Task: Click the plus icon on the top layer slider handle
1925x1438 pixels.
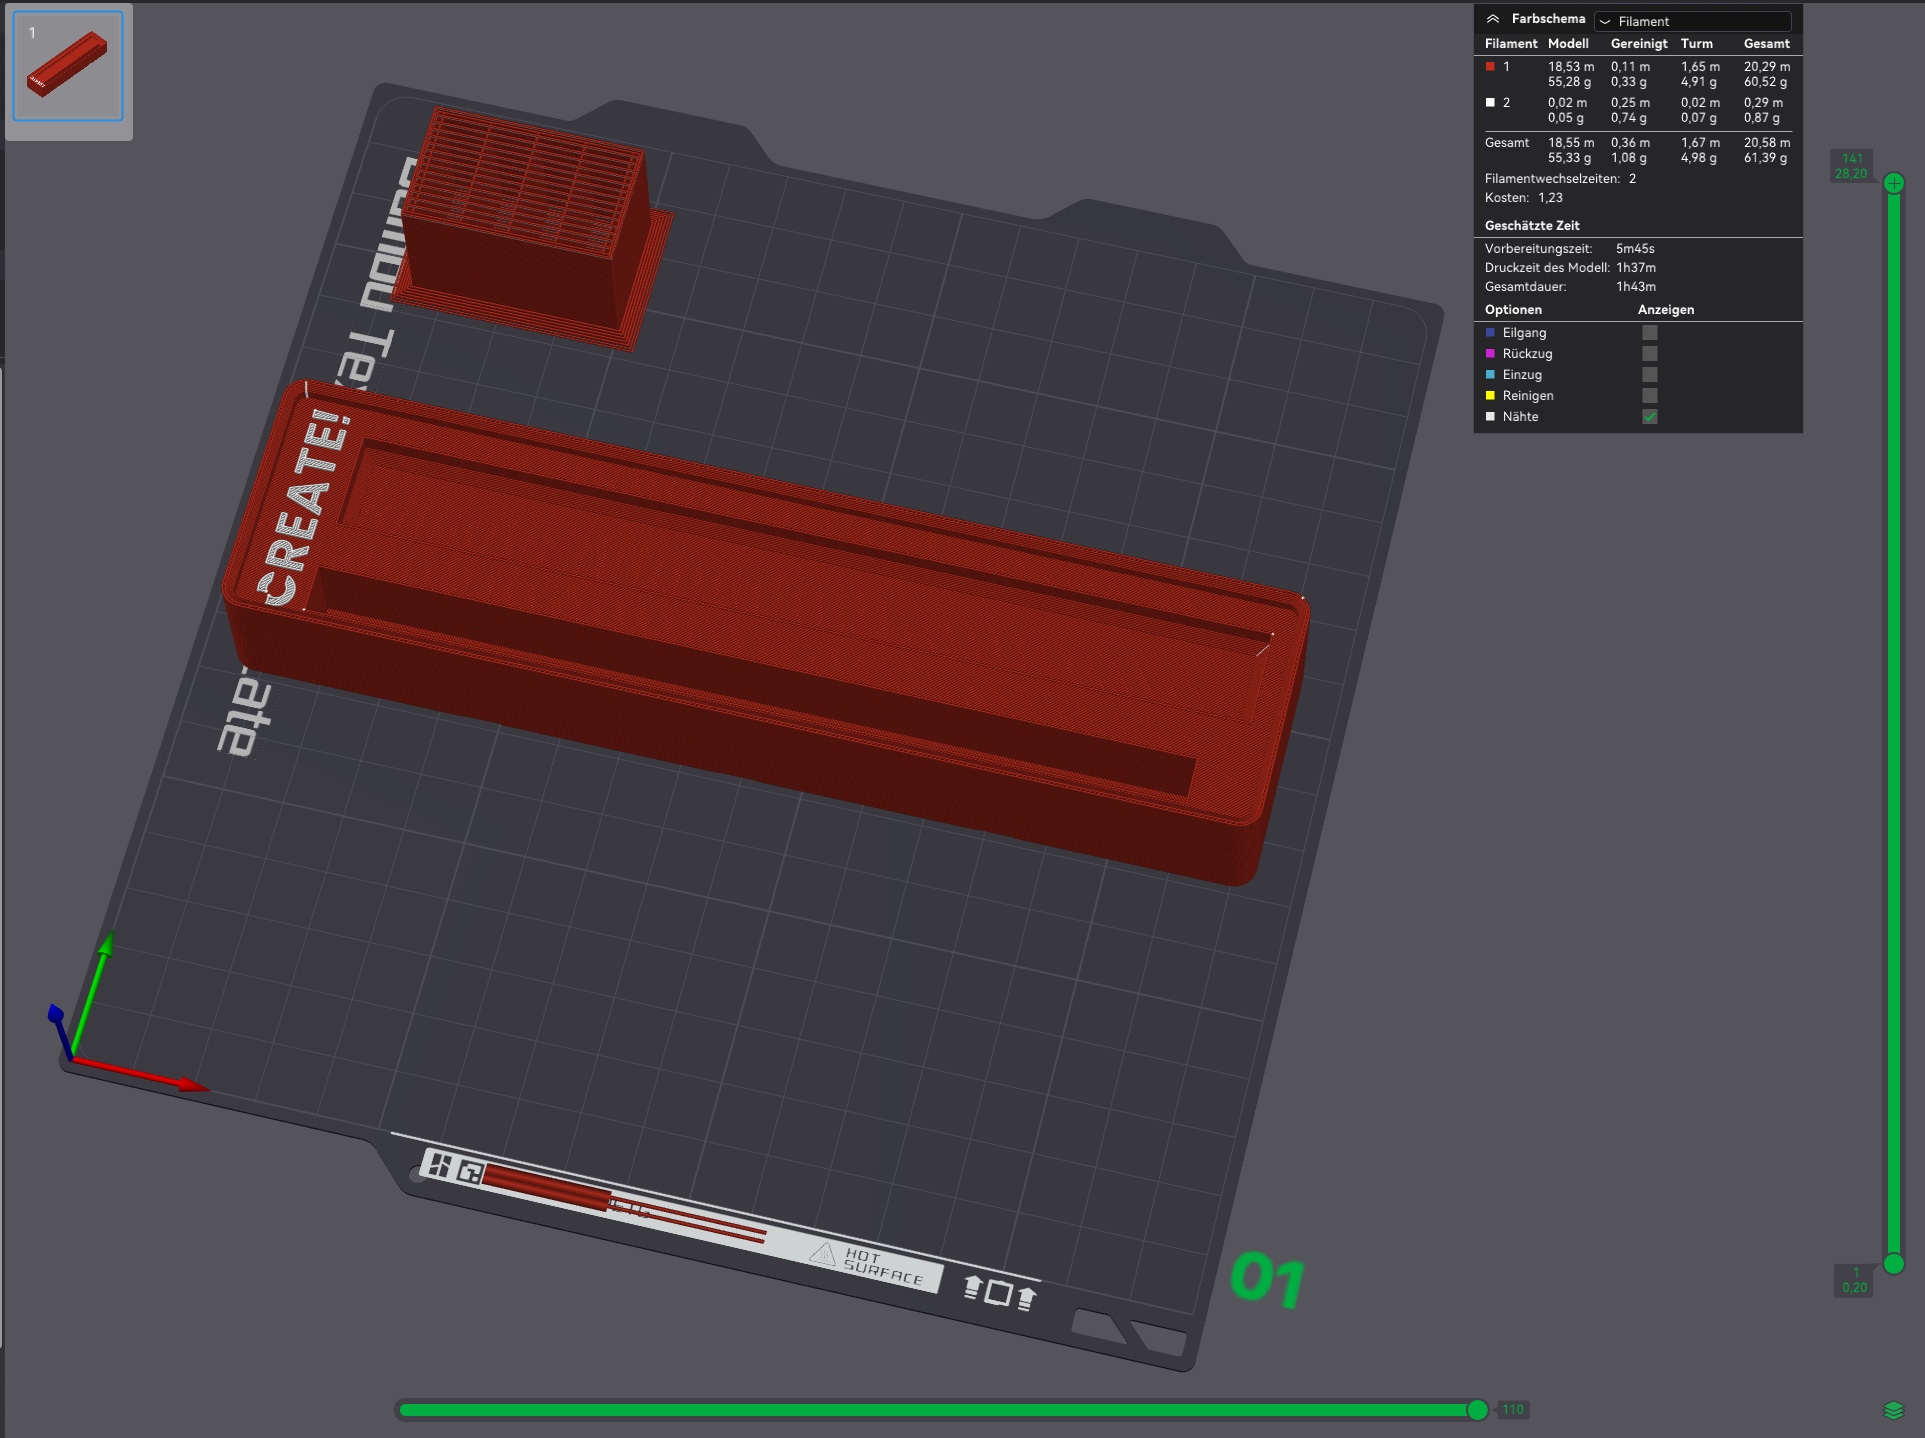Action: pyautogui.click(x=1893, y=182)
